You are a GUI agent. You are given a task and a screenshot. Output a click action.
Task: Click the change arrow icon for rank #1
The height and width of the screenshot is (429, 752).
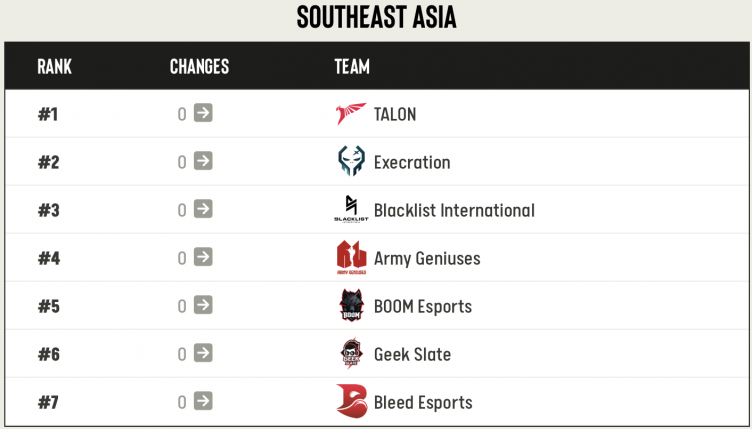[203, 113]
